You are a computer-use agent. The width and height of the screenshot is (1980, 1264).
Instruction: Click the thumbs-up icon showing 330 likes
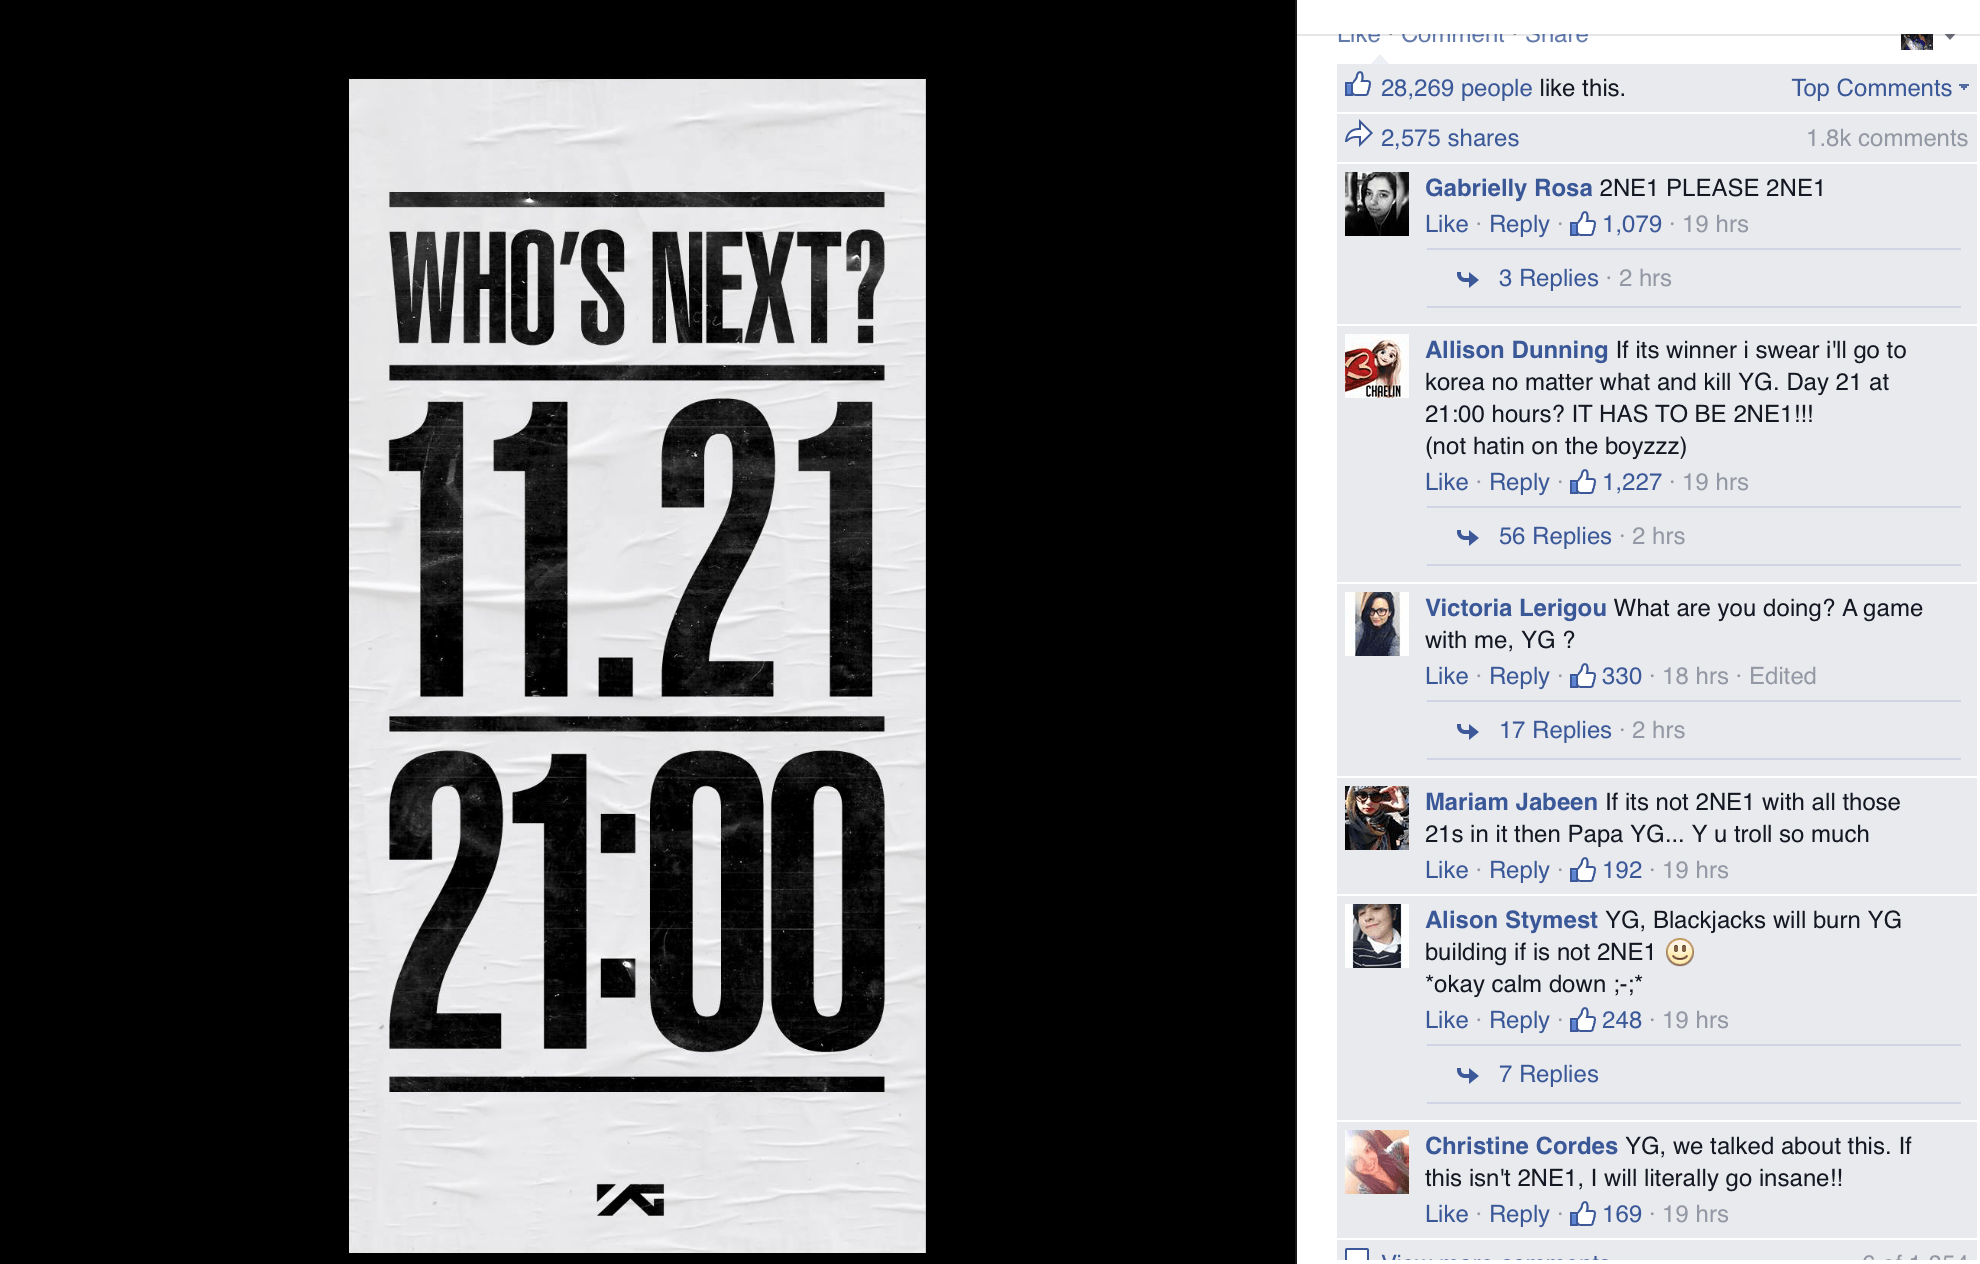point(1582,676)
